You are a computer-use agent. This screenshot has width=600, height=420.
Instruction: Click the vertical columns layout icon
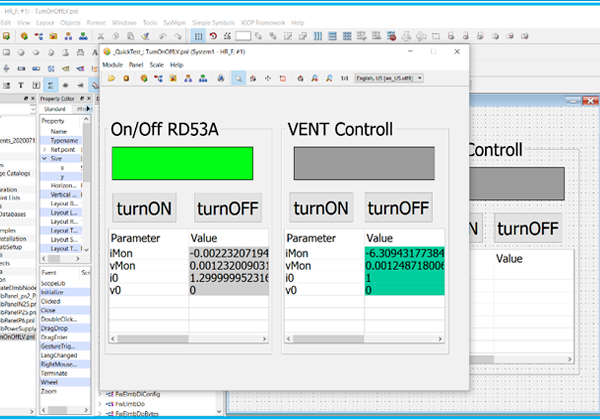318,36
